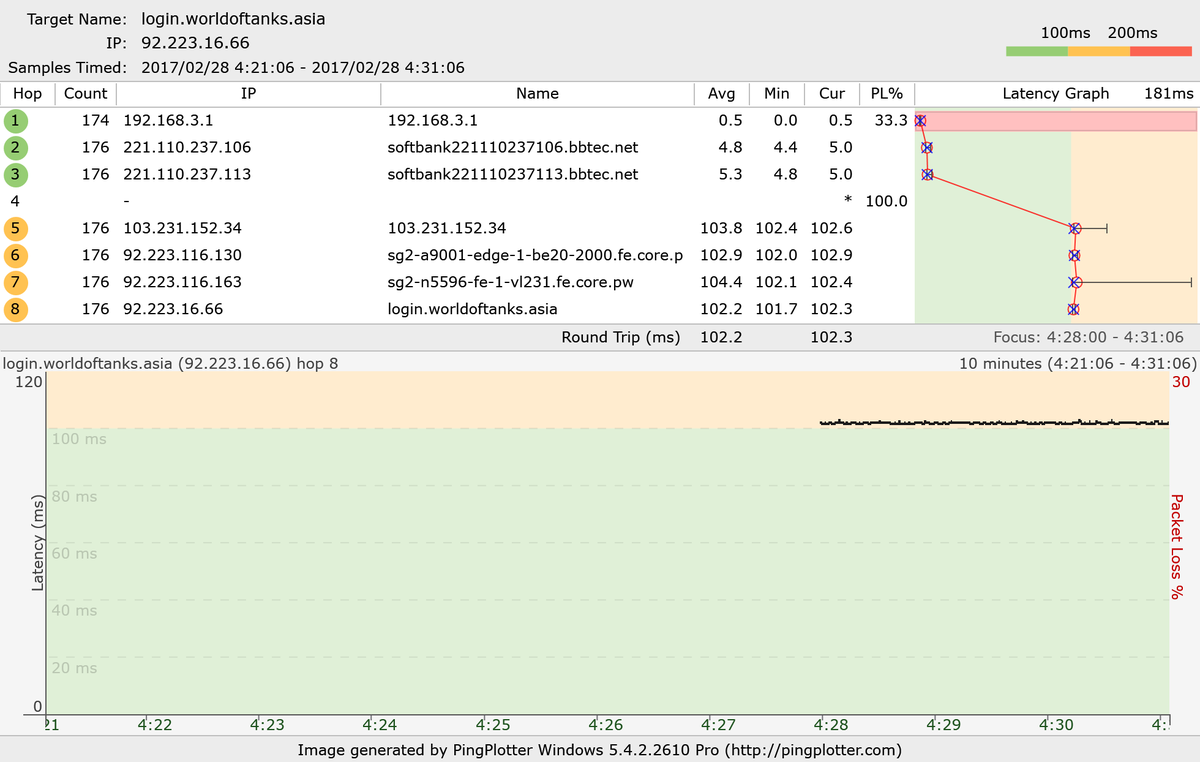
Task: Click the Latency (ms) axis label
Action: (x=37, y=542)
